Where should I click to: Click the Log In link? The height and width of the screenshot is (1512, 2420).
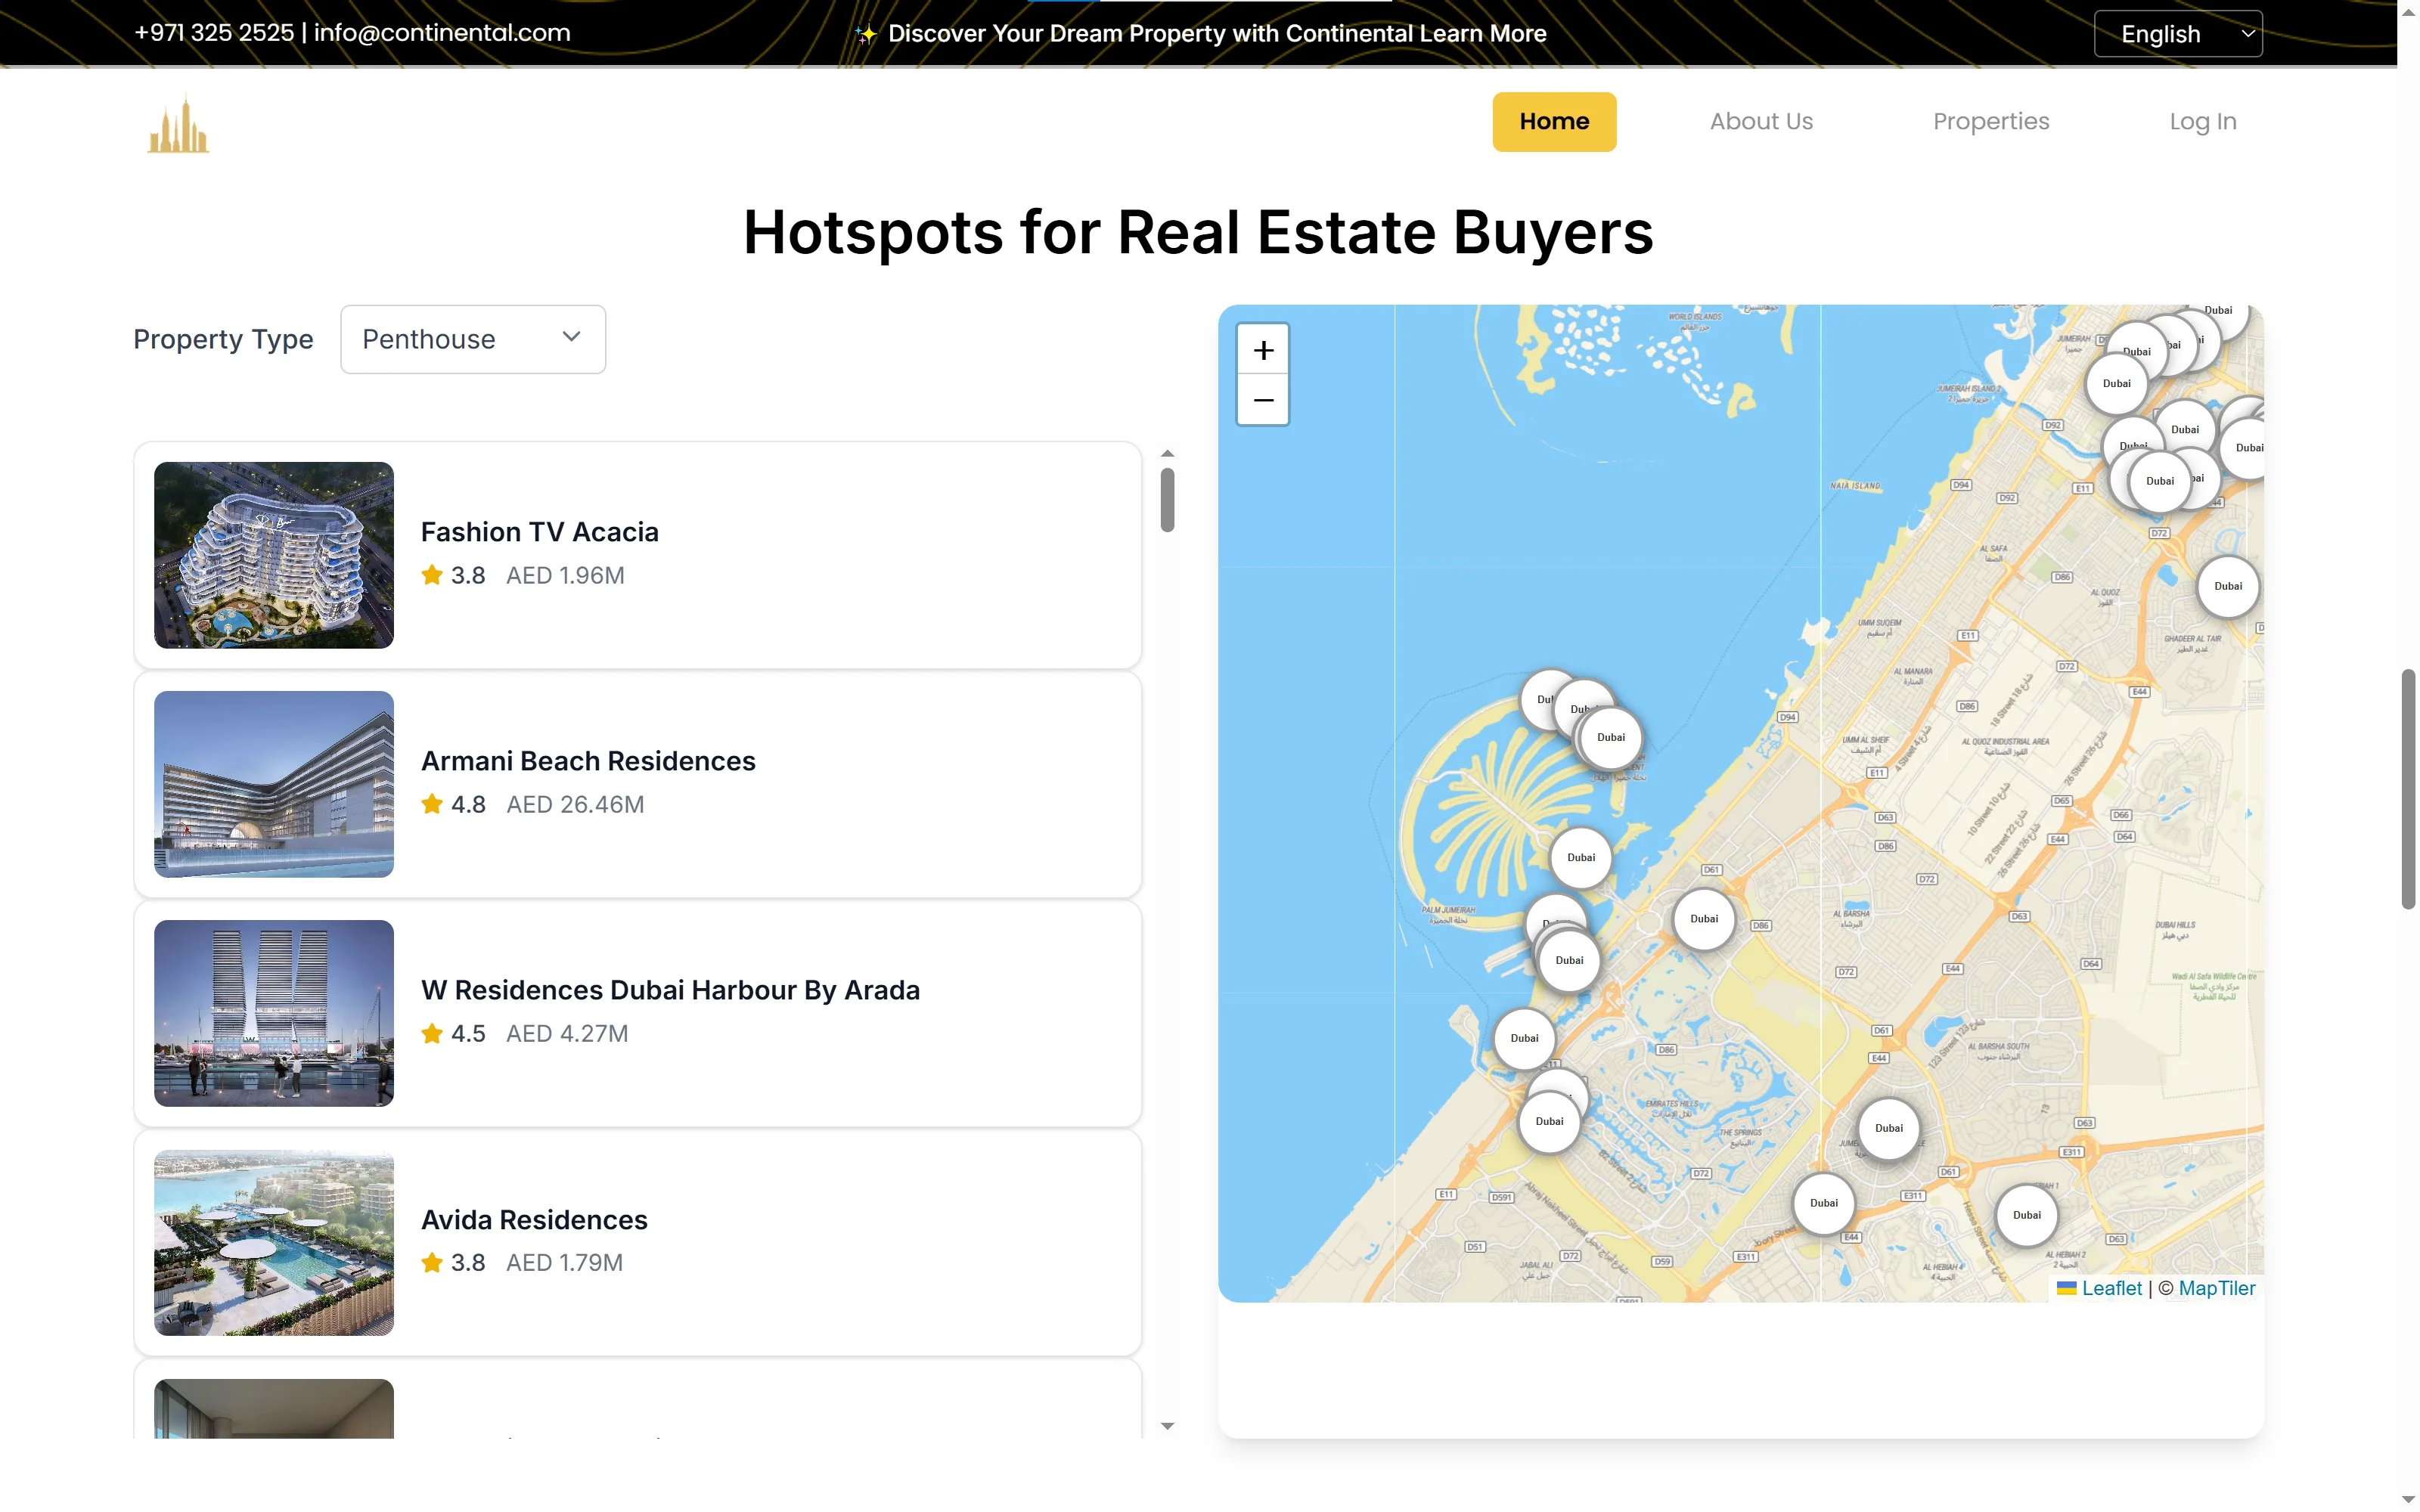point(2202,121)
